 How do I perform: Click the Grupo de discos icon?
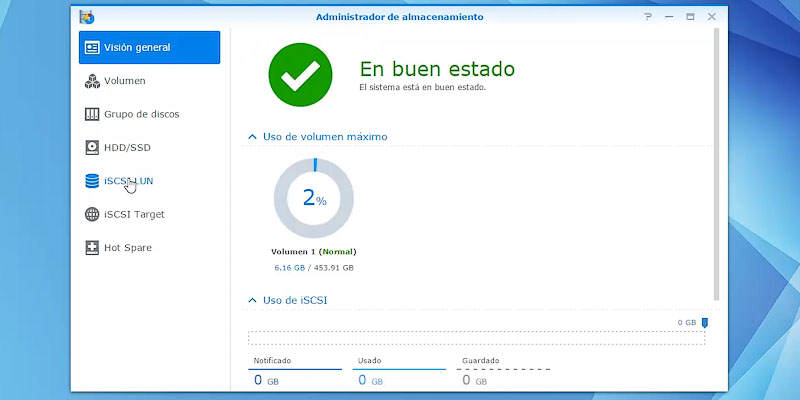(x=92, y=114)
